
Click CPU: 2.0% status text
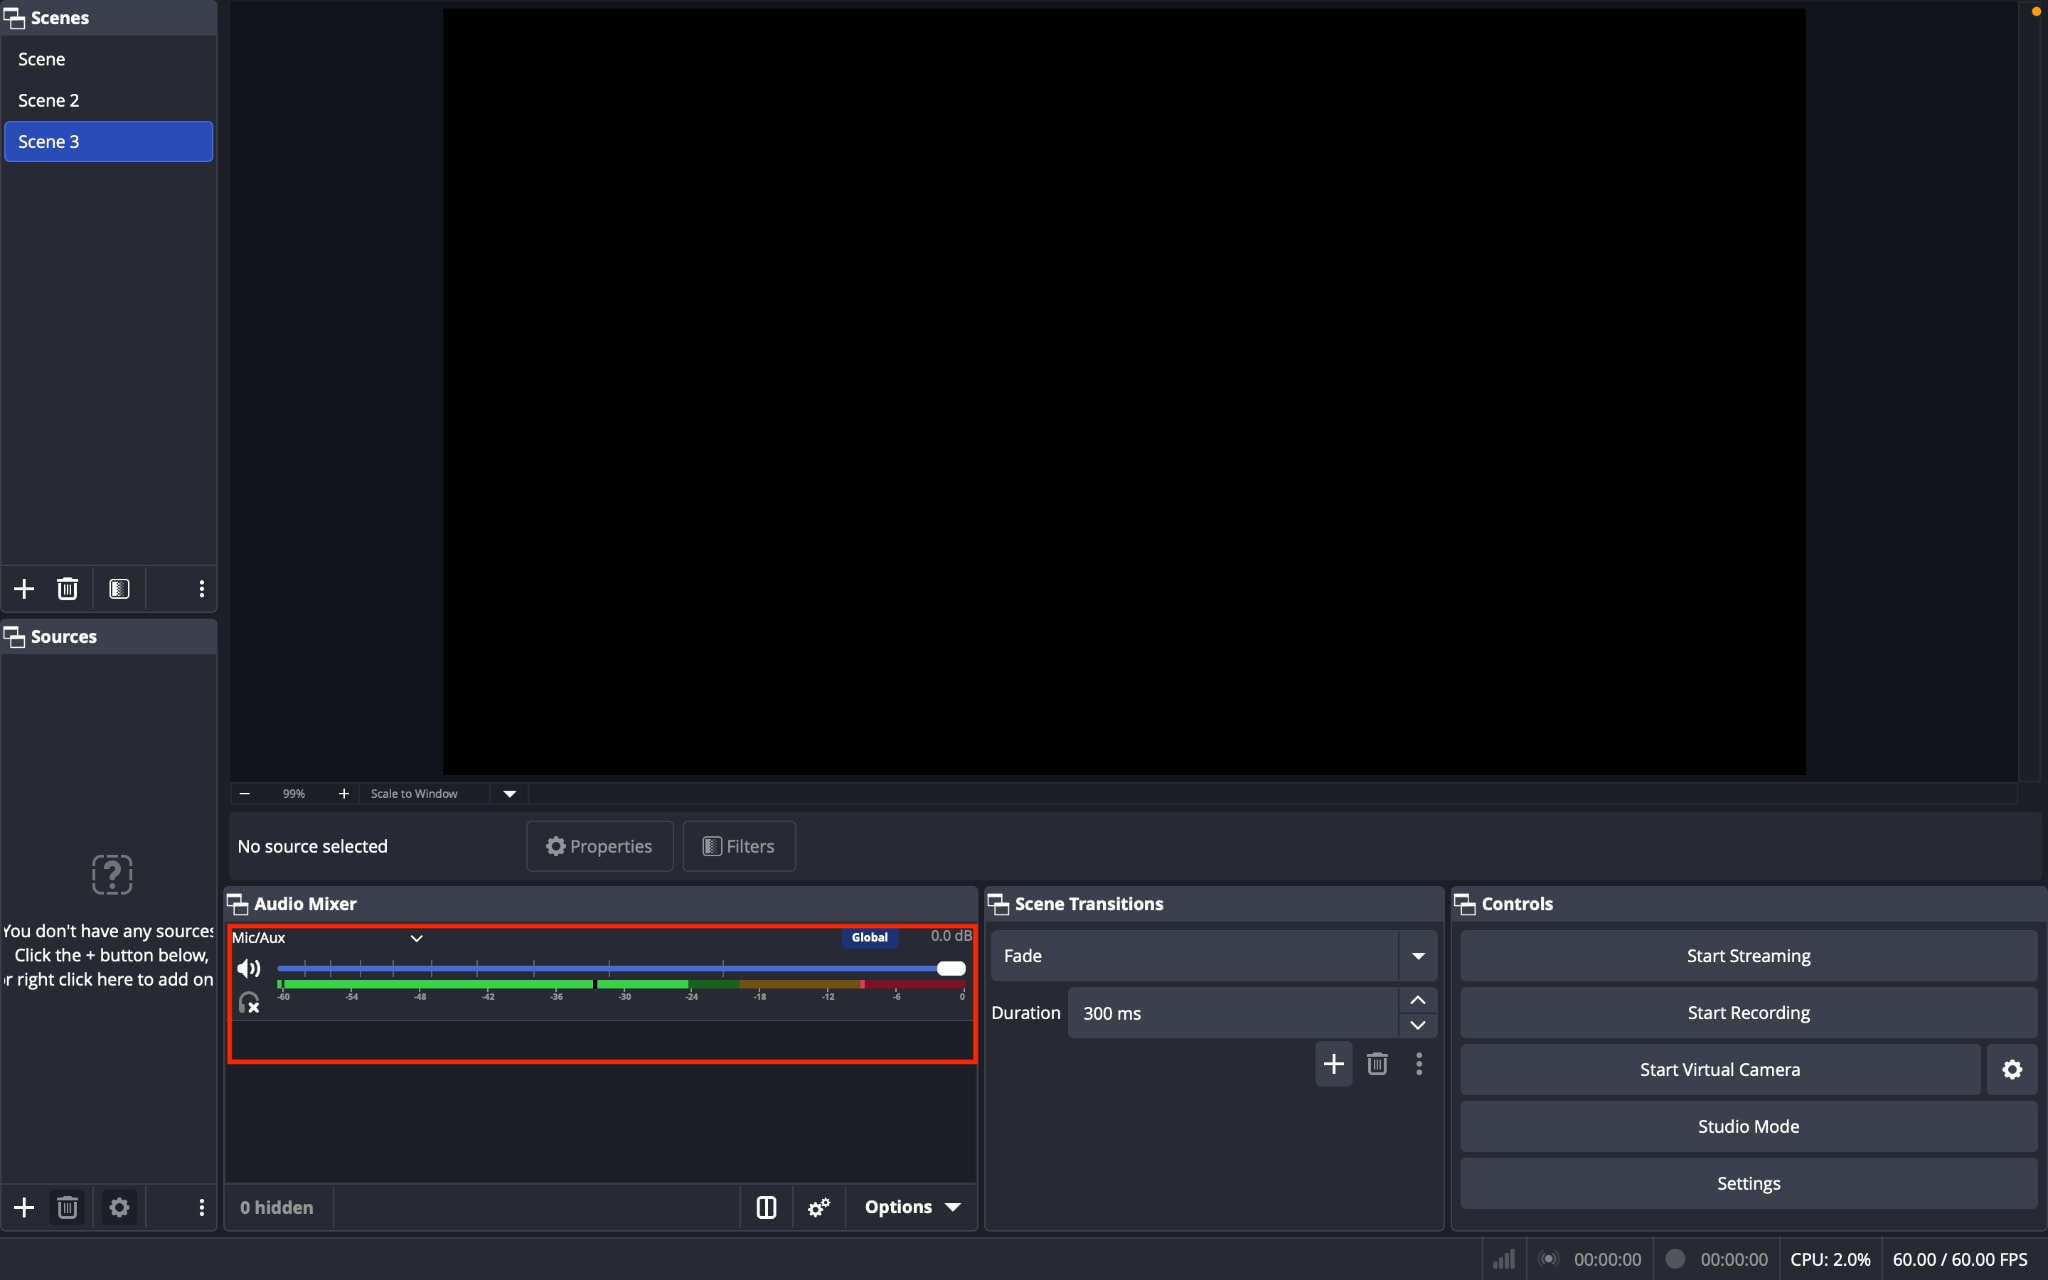[x=1830, y=1259]
